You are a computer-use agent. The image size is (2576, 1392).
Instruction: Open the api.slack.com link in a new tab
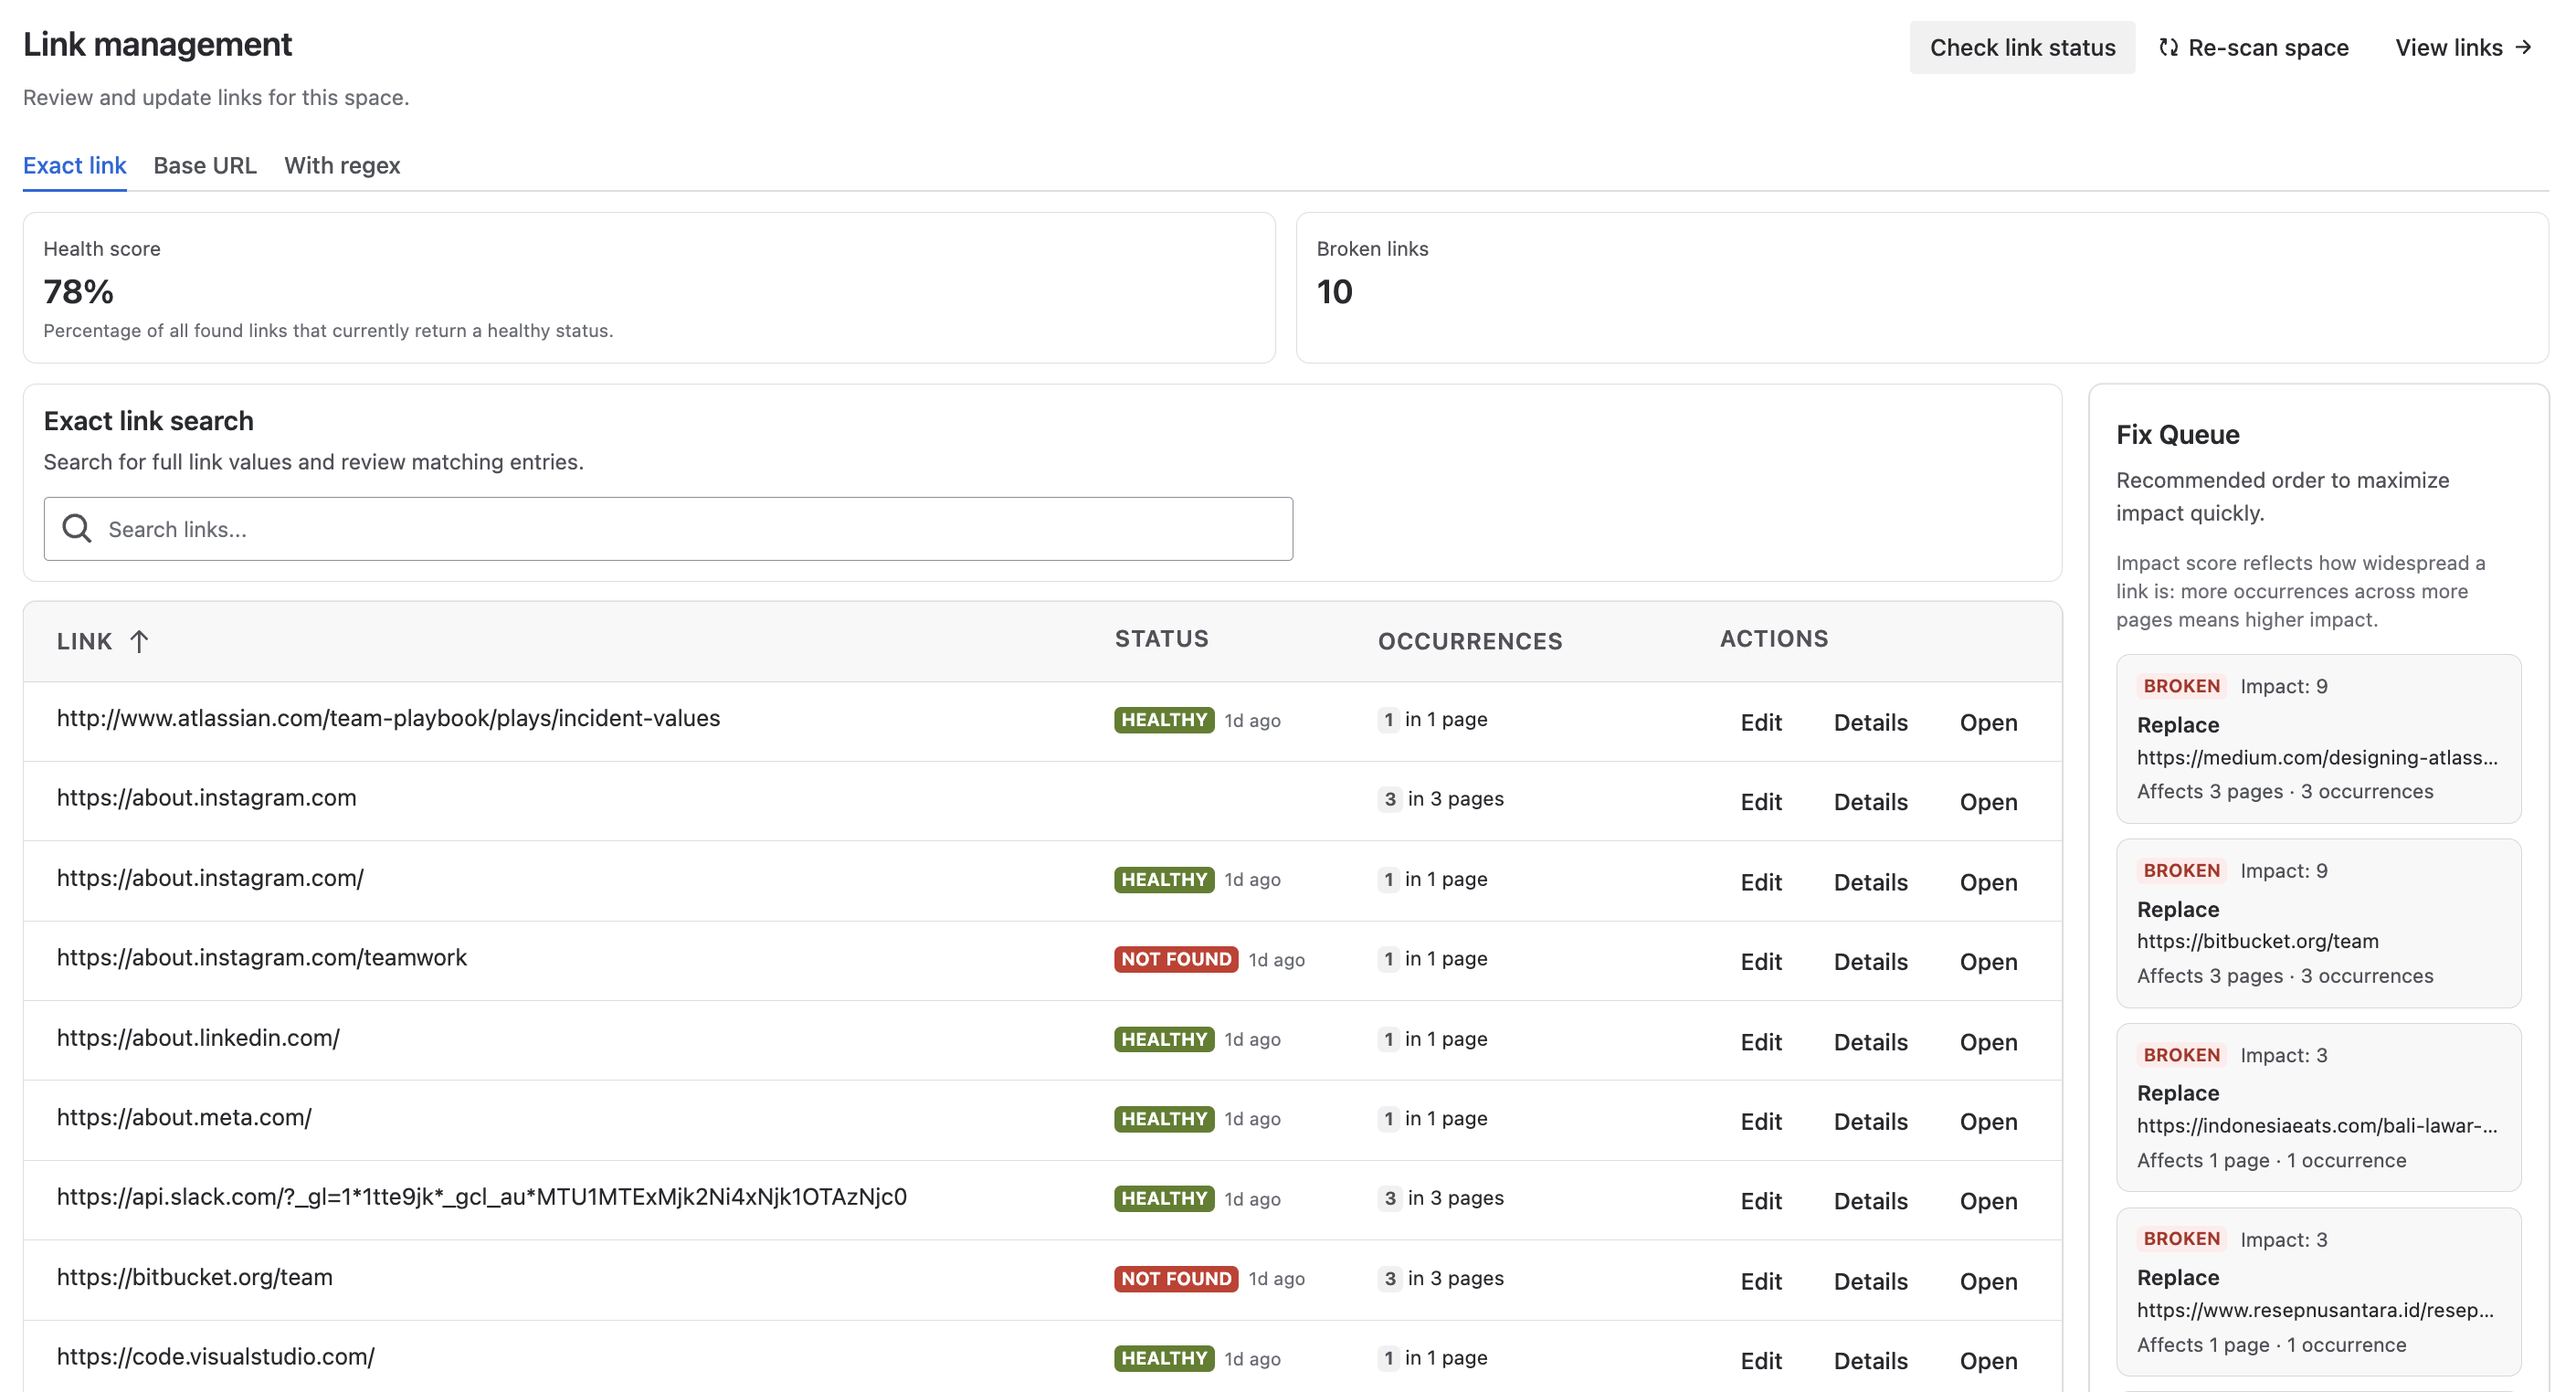tap(1988, 1201)
